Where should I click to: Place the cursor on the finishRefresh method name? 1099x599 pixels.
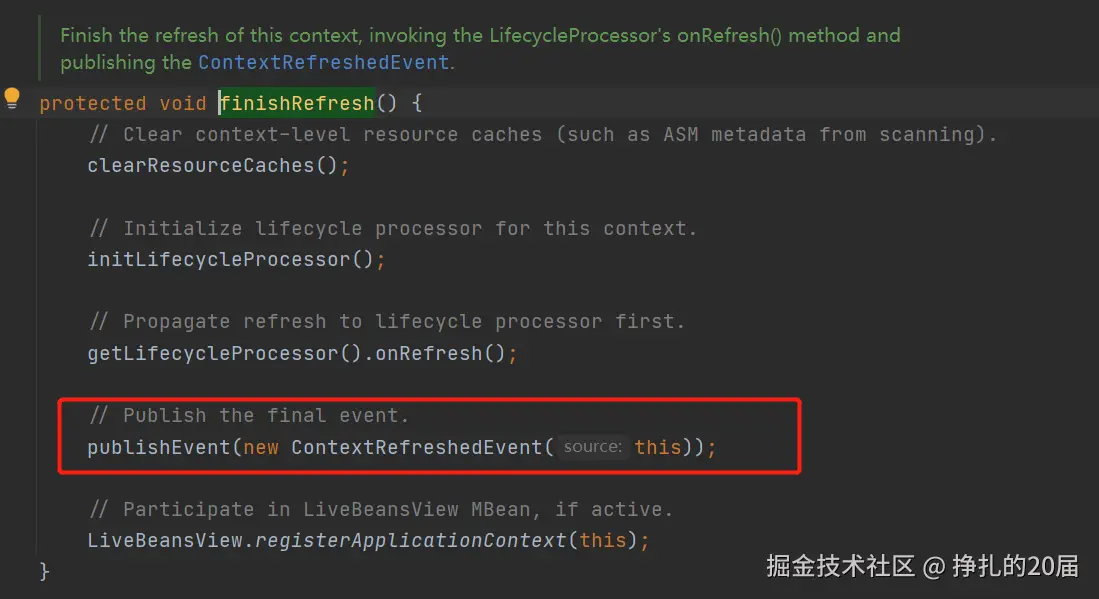(x=298, y=103)
